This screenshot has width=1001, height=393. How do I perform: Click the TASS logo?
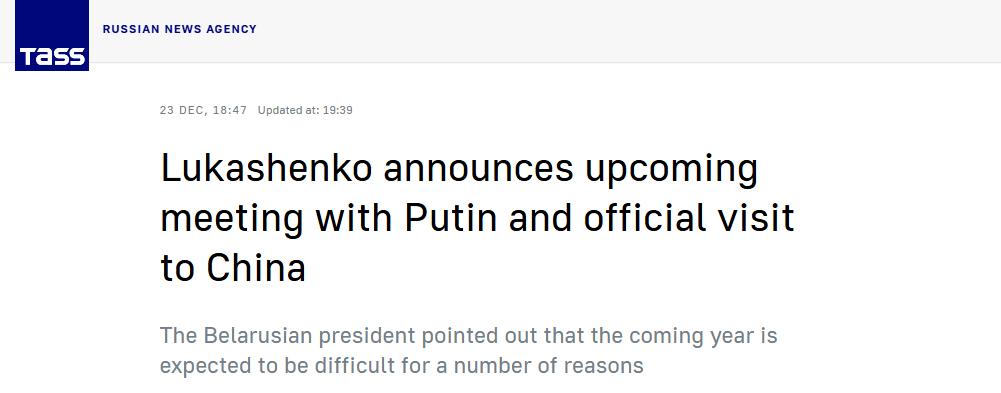click(52, 35)
